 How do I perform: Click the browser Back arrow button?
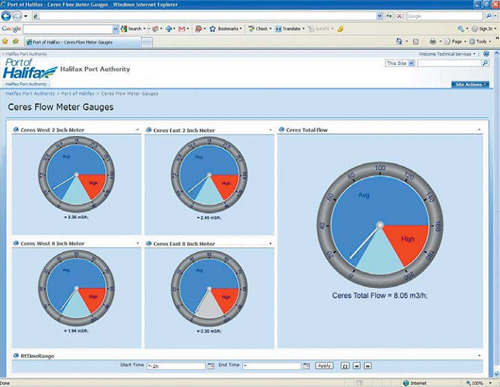pyautogui.click(x=6, y=16)
